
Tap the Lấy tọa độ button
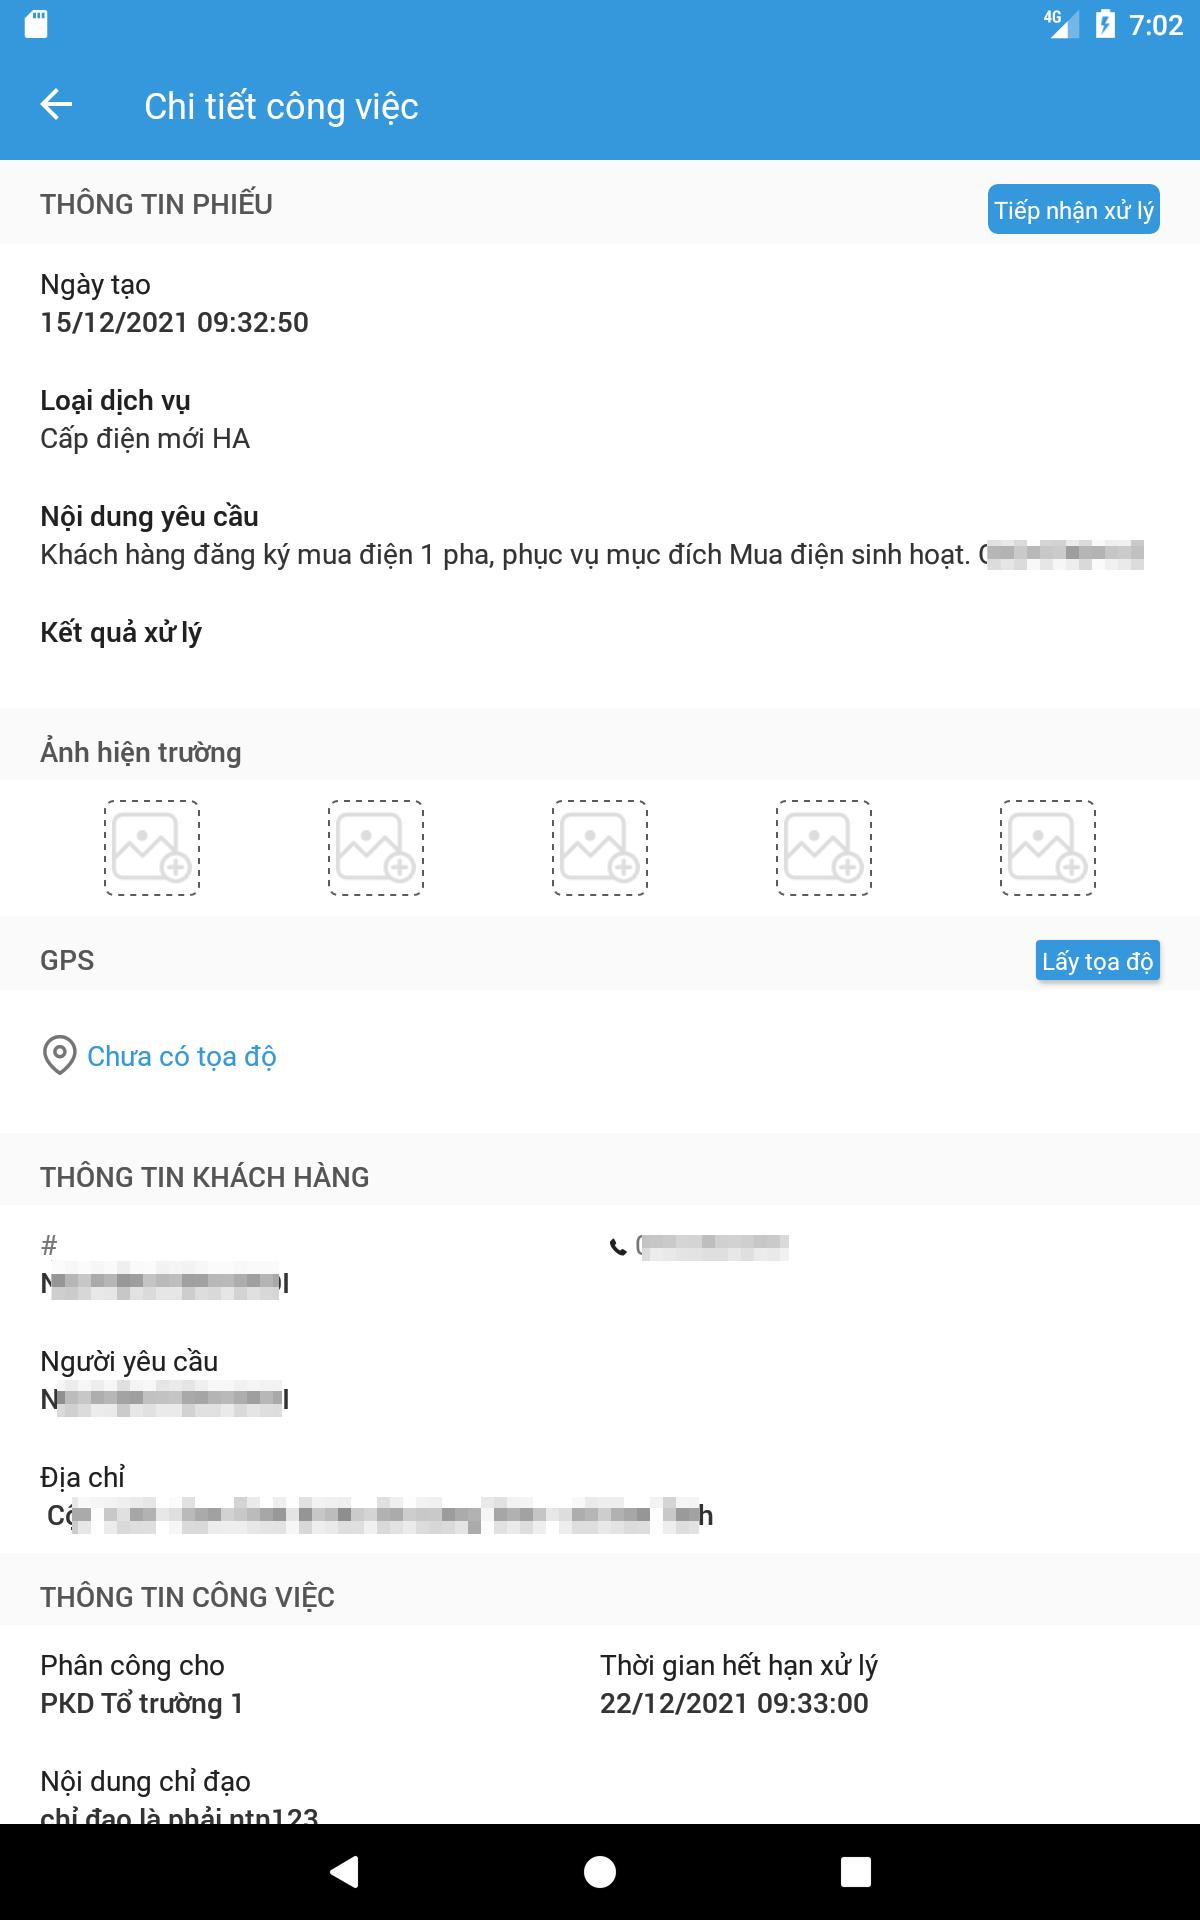(x=1098, y=961)
